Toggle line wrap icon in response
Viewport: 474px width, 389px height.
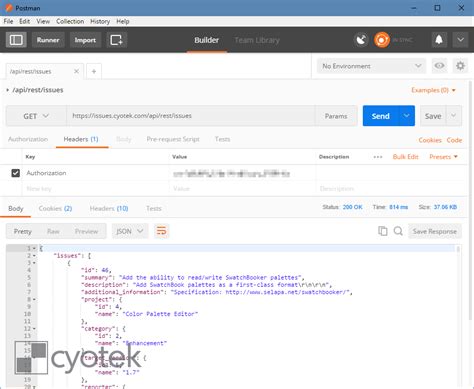click(x=161, y=231)
